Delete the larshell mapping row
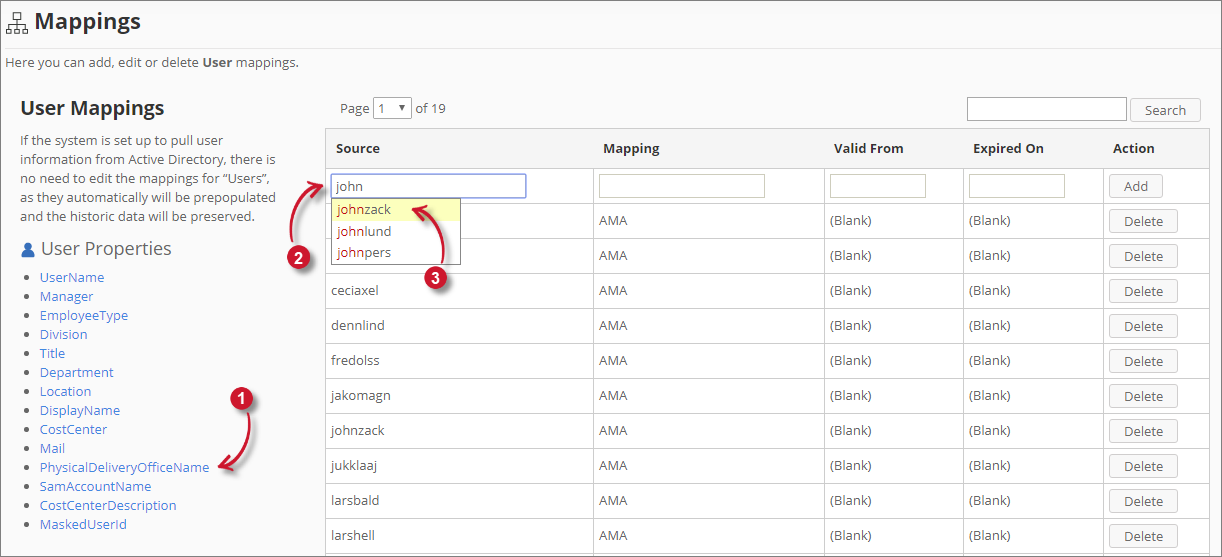This screenshot has height=557, width=1222. pyautogui.click(x=1143, y=536)
